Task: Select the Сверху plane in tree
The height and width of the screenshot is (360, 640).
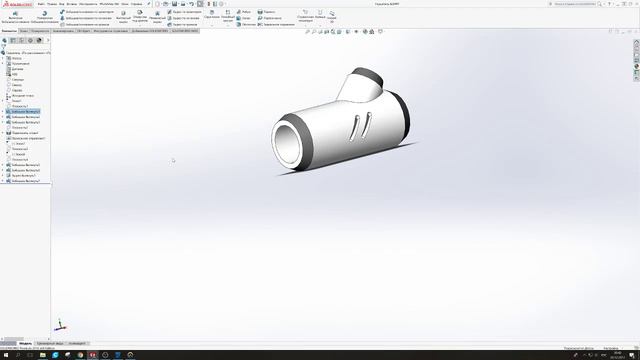Action: pos(14,85)
